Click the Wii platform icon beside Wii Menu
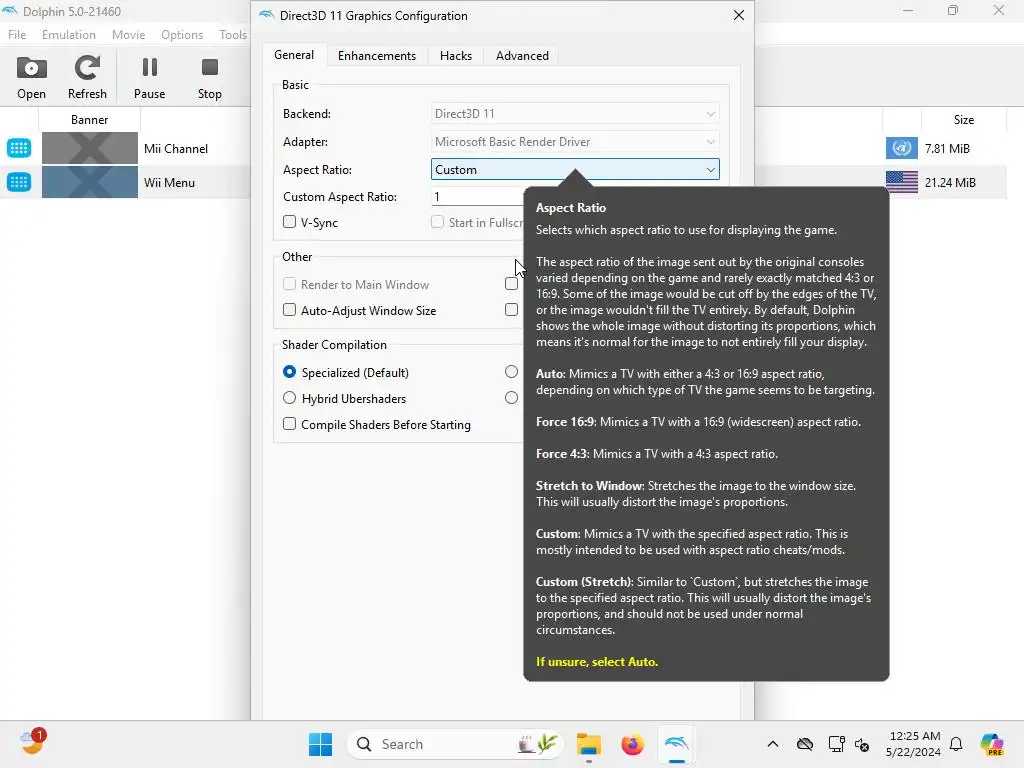The width and height of the screenshot is (1024, 768). coord(19,182)
